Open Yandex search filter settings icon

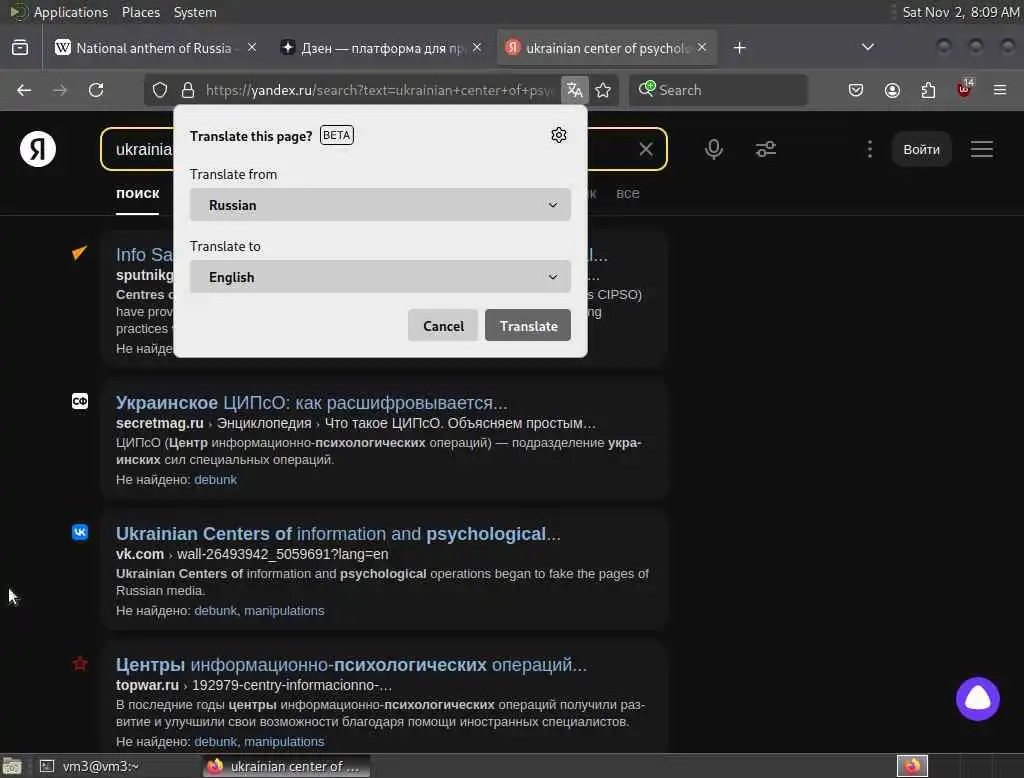coord(765,150)
